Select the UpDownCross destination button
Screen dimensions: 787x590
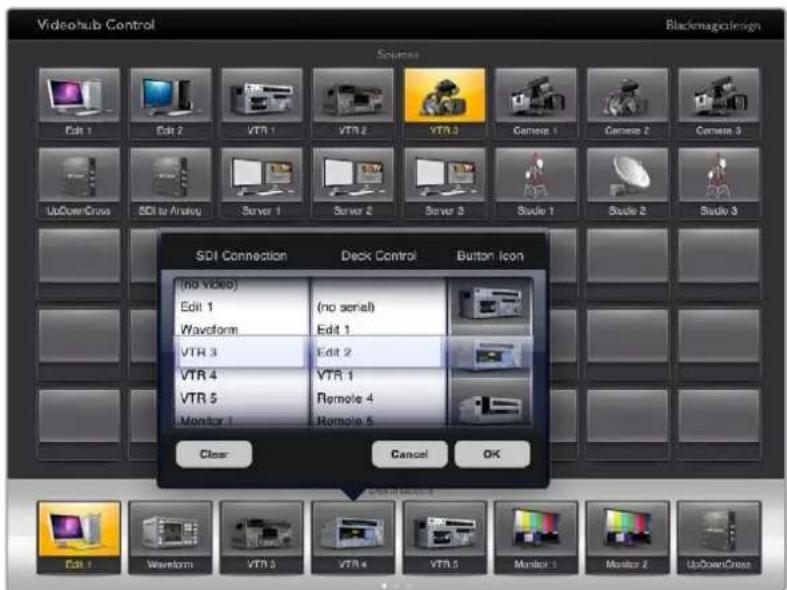click(x=719, y=537)
